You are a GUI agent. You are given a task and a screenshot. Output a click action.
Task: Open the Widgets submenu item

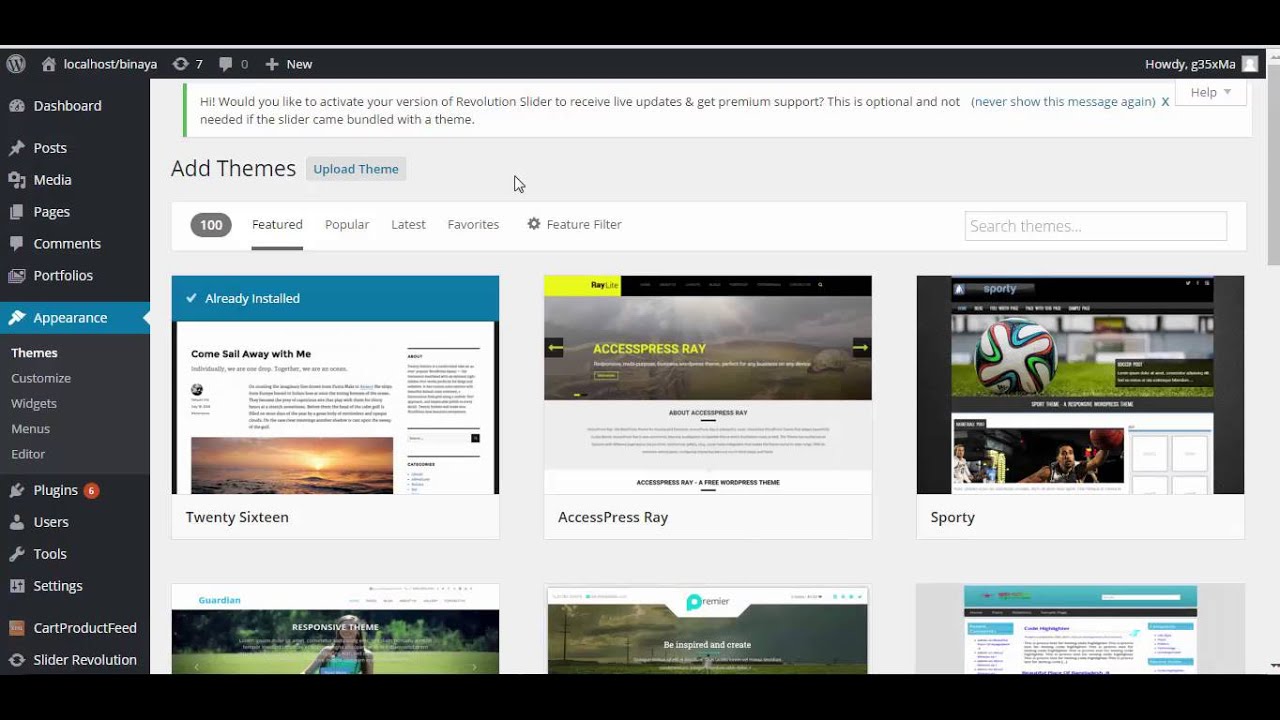[x=34, y=403]
